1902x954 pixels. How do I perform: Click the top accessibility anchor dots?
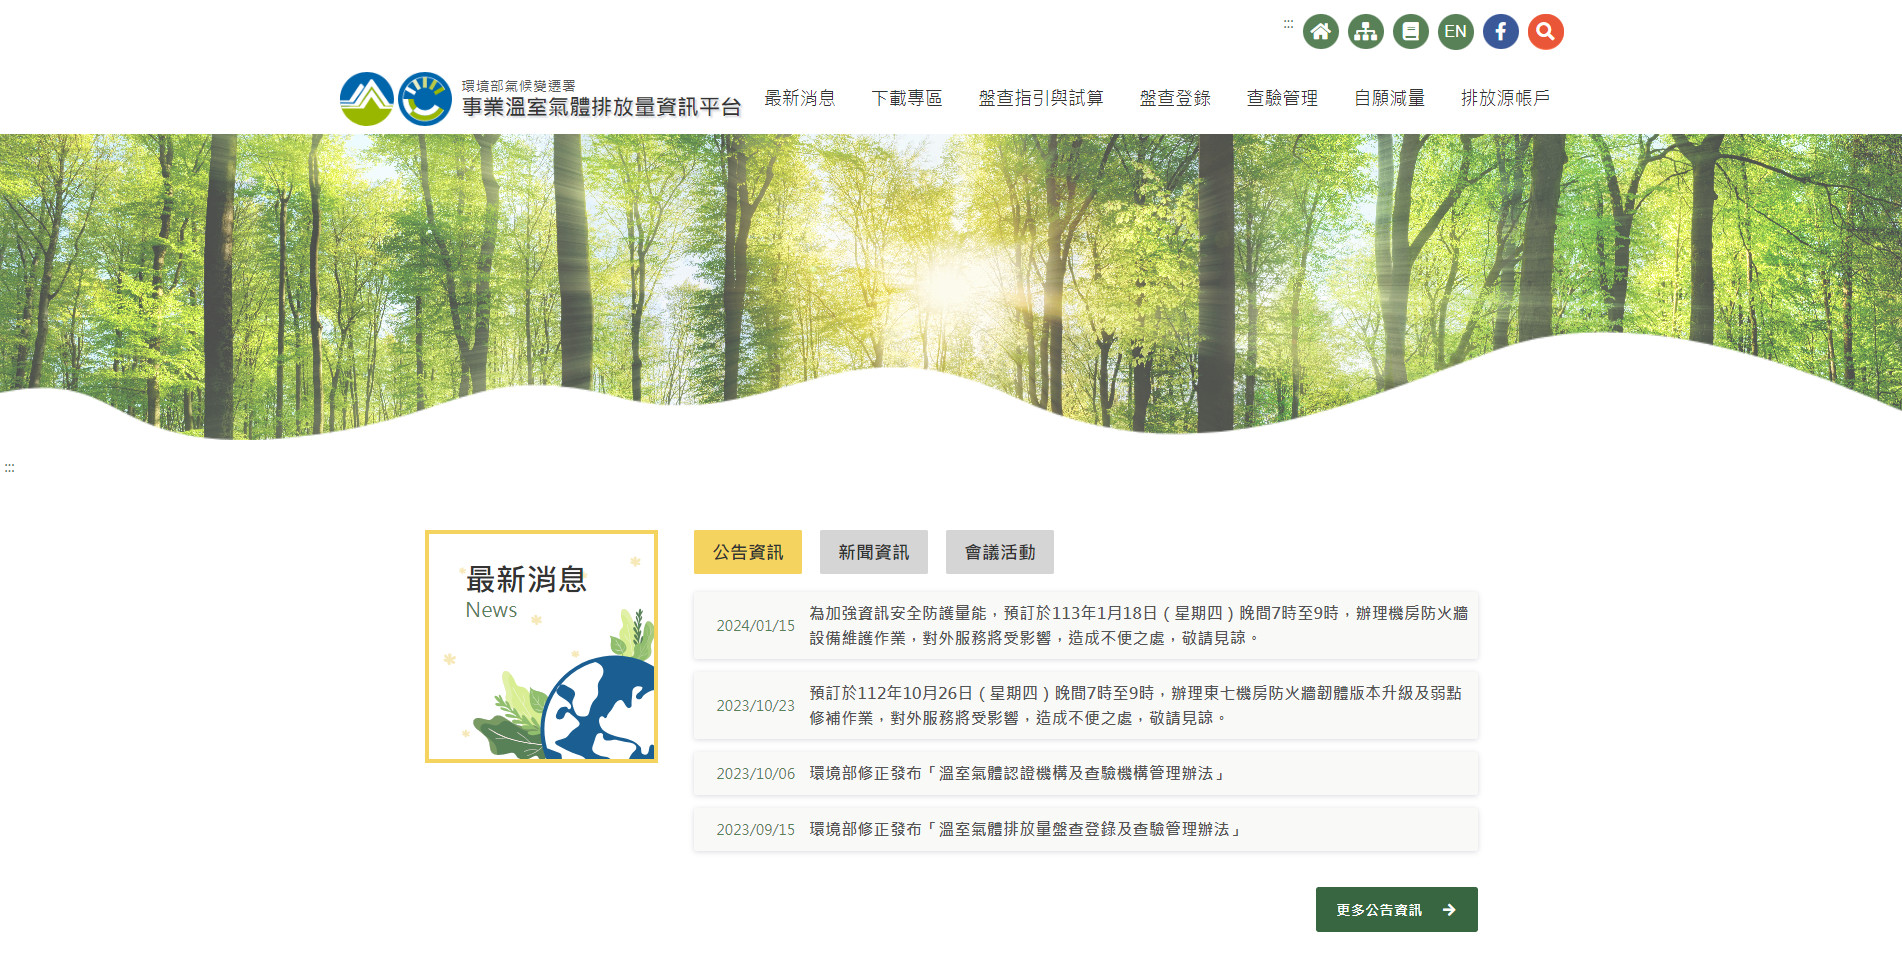(x=1288, y=23)
